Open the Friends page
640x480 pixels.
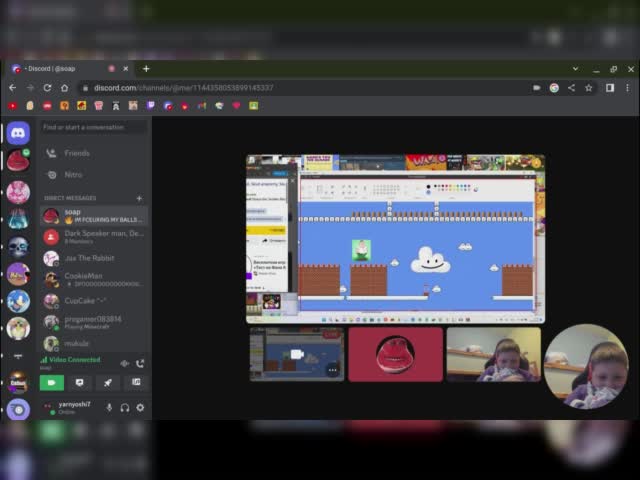(94, 153)
